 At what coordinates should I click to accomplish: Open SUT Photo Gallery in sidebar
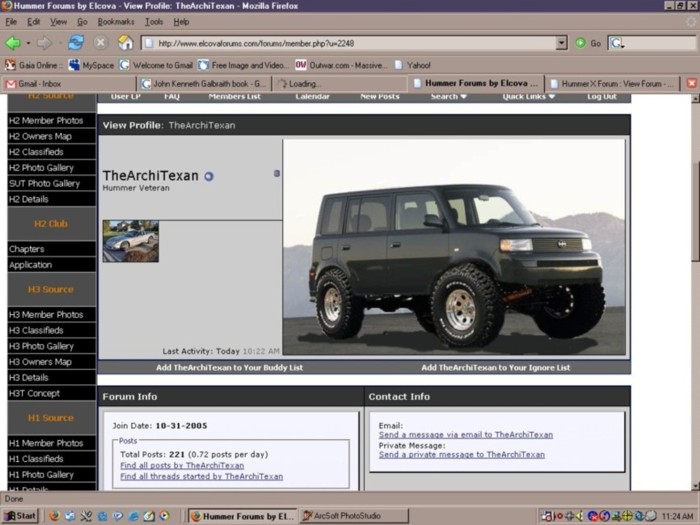tap(51, 183)
